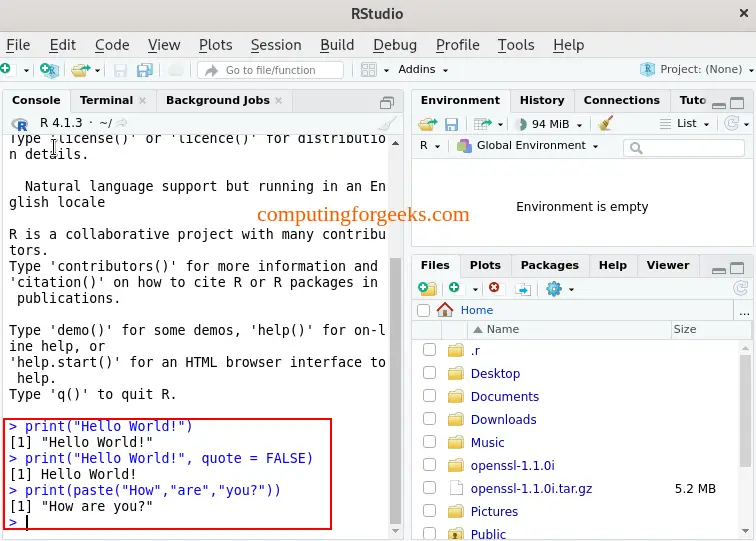Open the Home path link in Files

coord(477,310)
